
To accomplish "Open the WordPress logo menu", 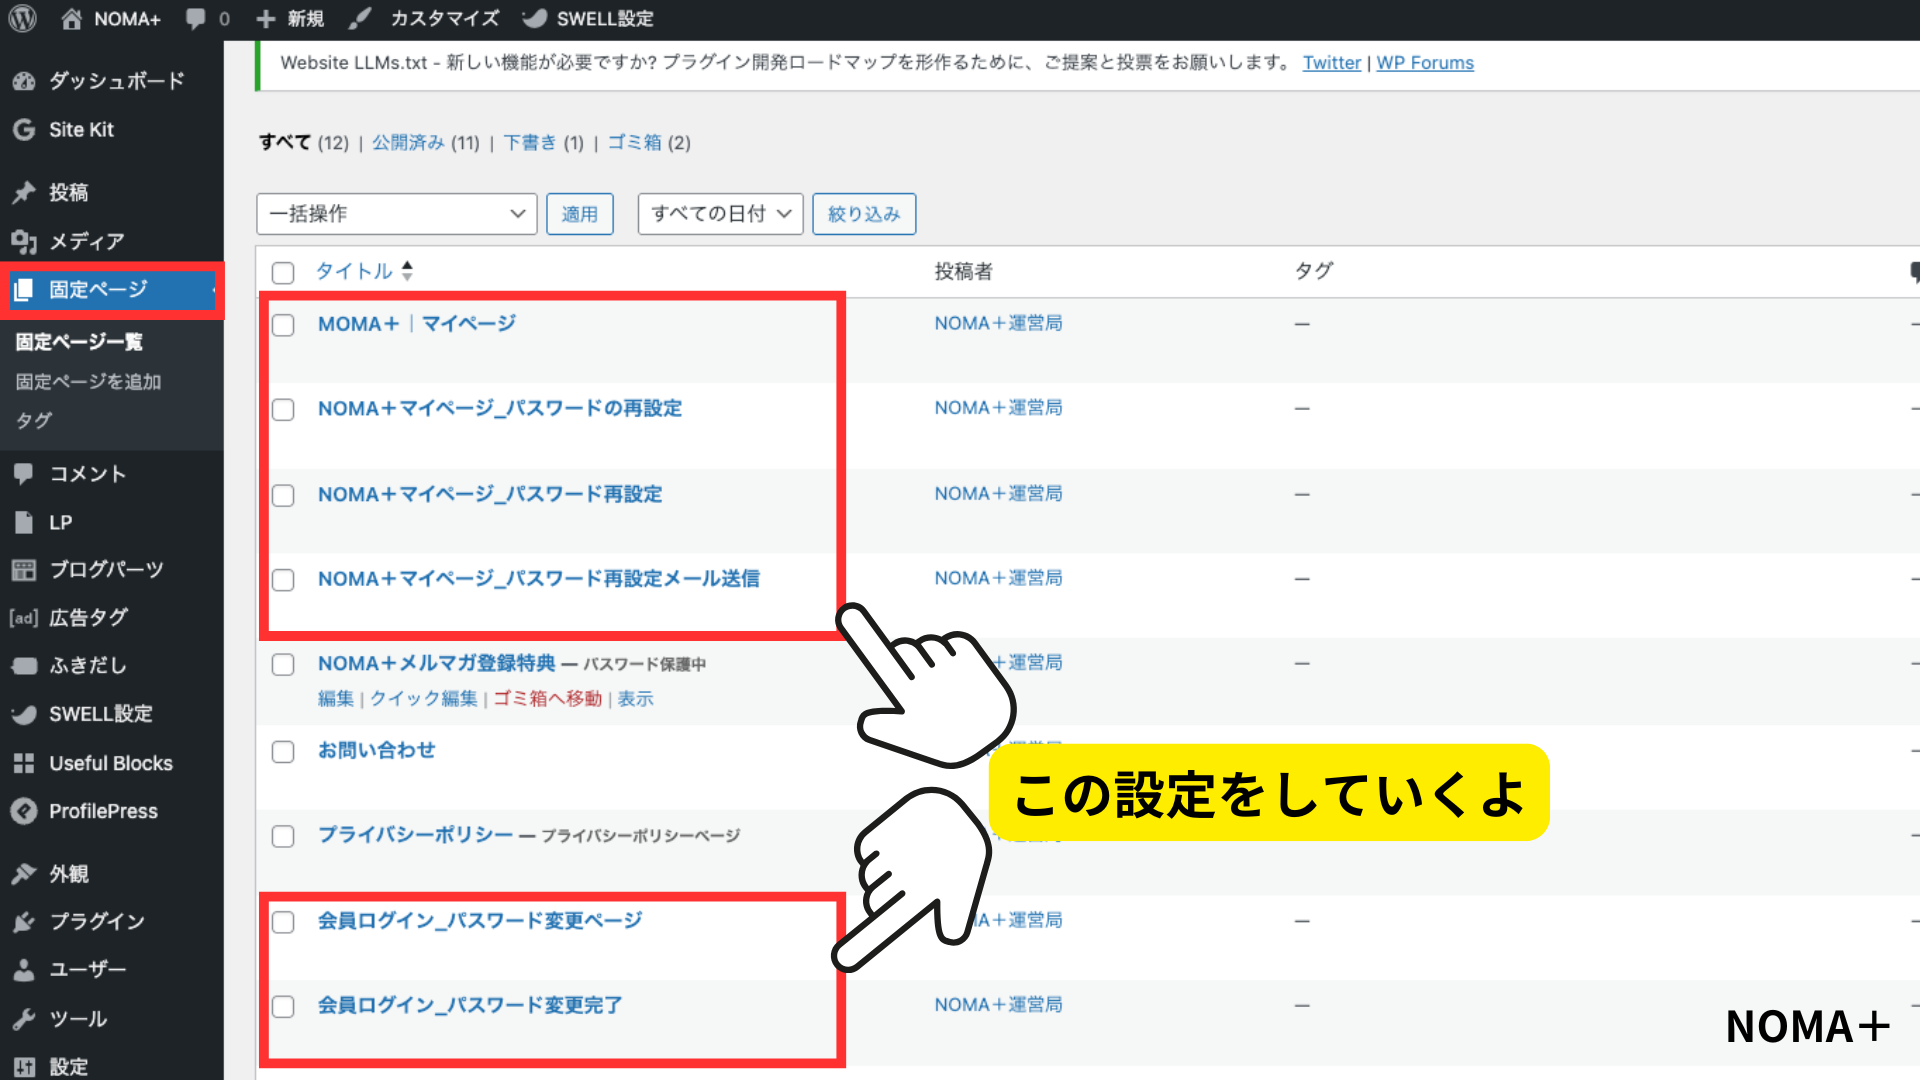I will [x=22, y=18].
